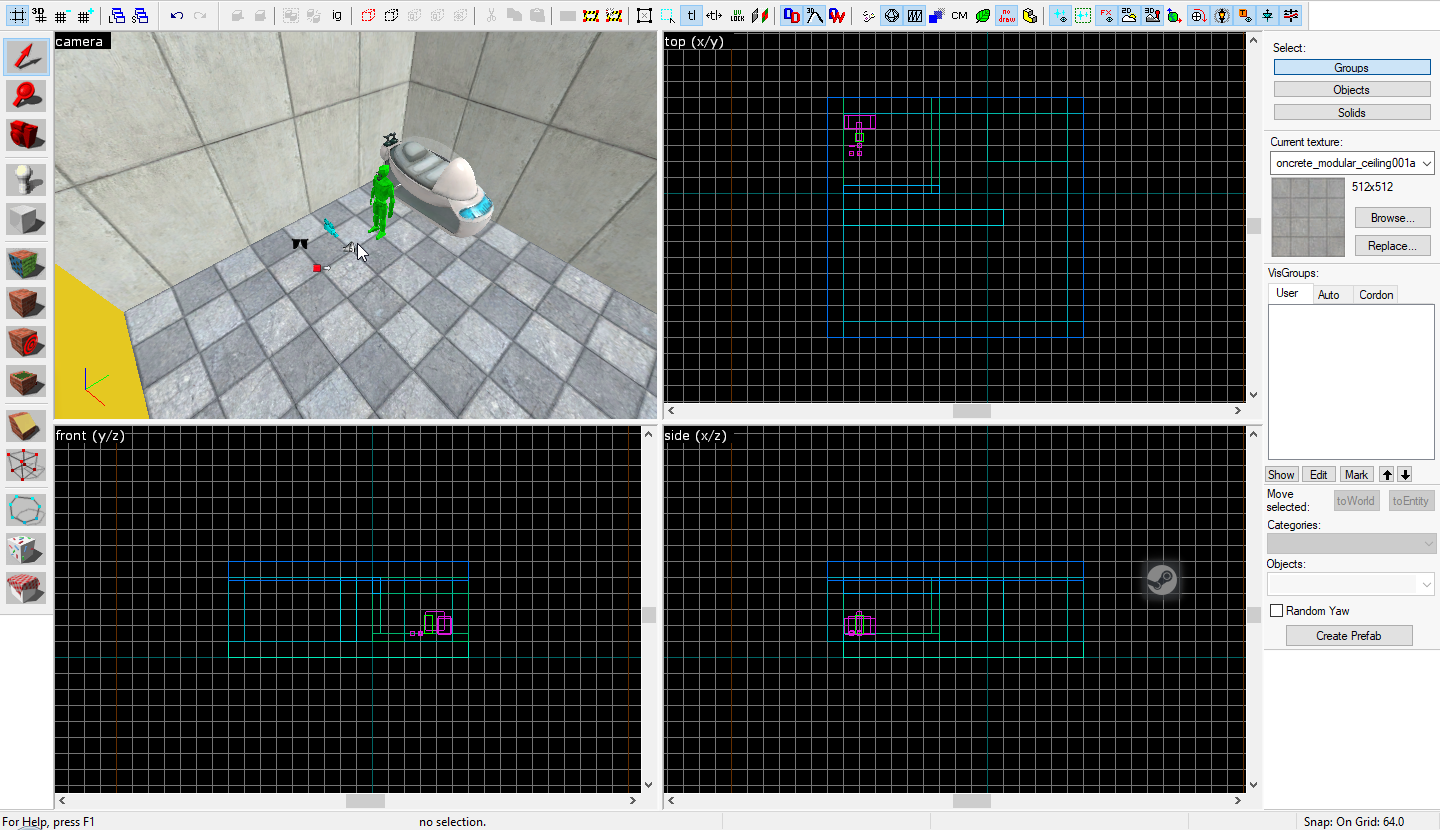Screen dimensions: 1440x830
Task: Activate the Camera tool
Action: click(27, 134)
